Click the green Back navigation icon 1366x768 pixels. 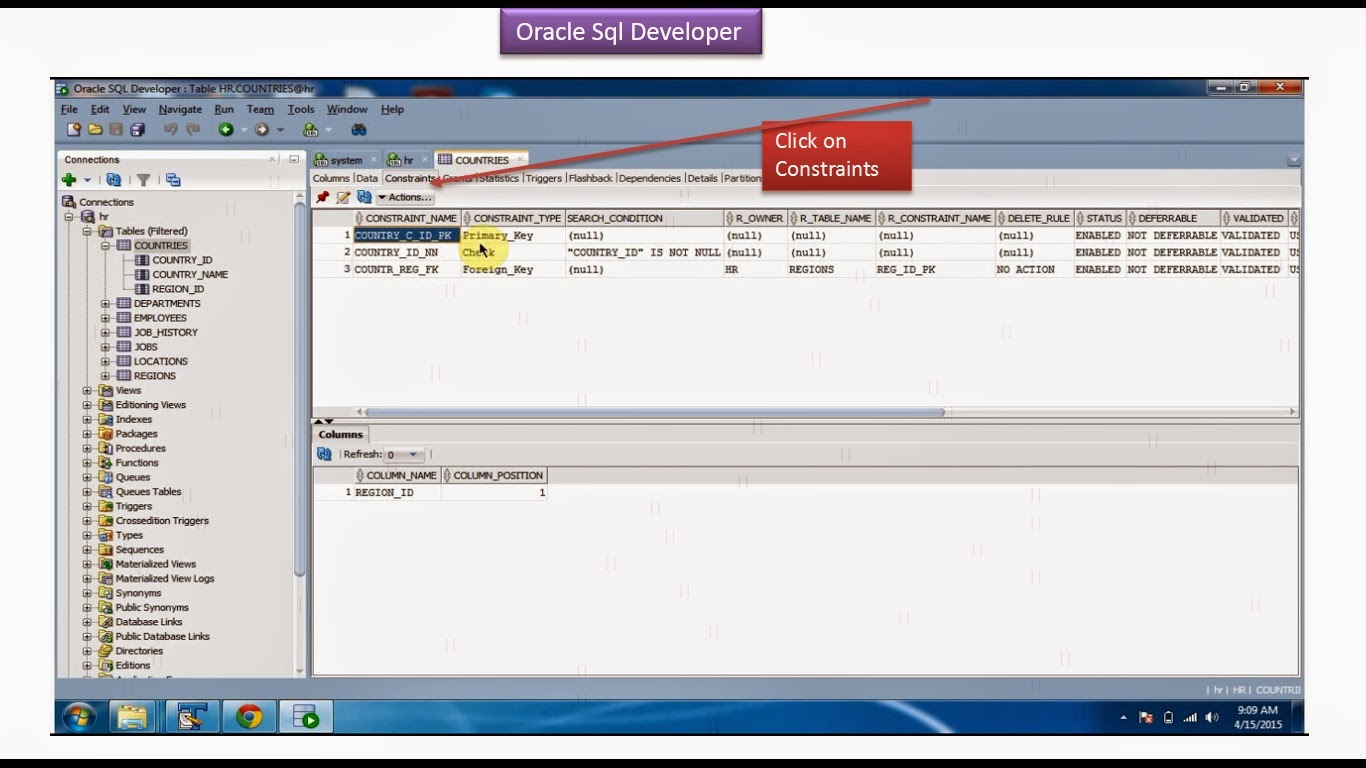pyautogui.click(x=227, y=129)
